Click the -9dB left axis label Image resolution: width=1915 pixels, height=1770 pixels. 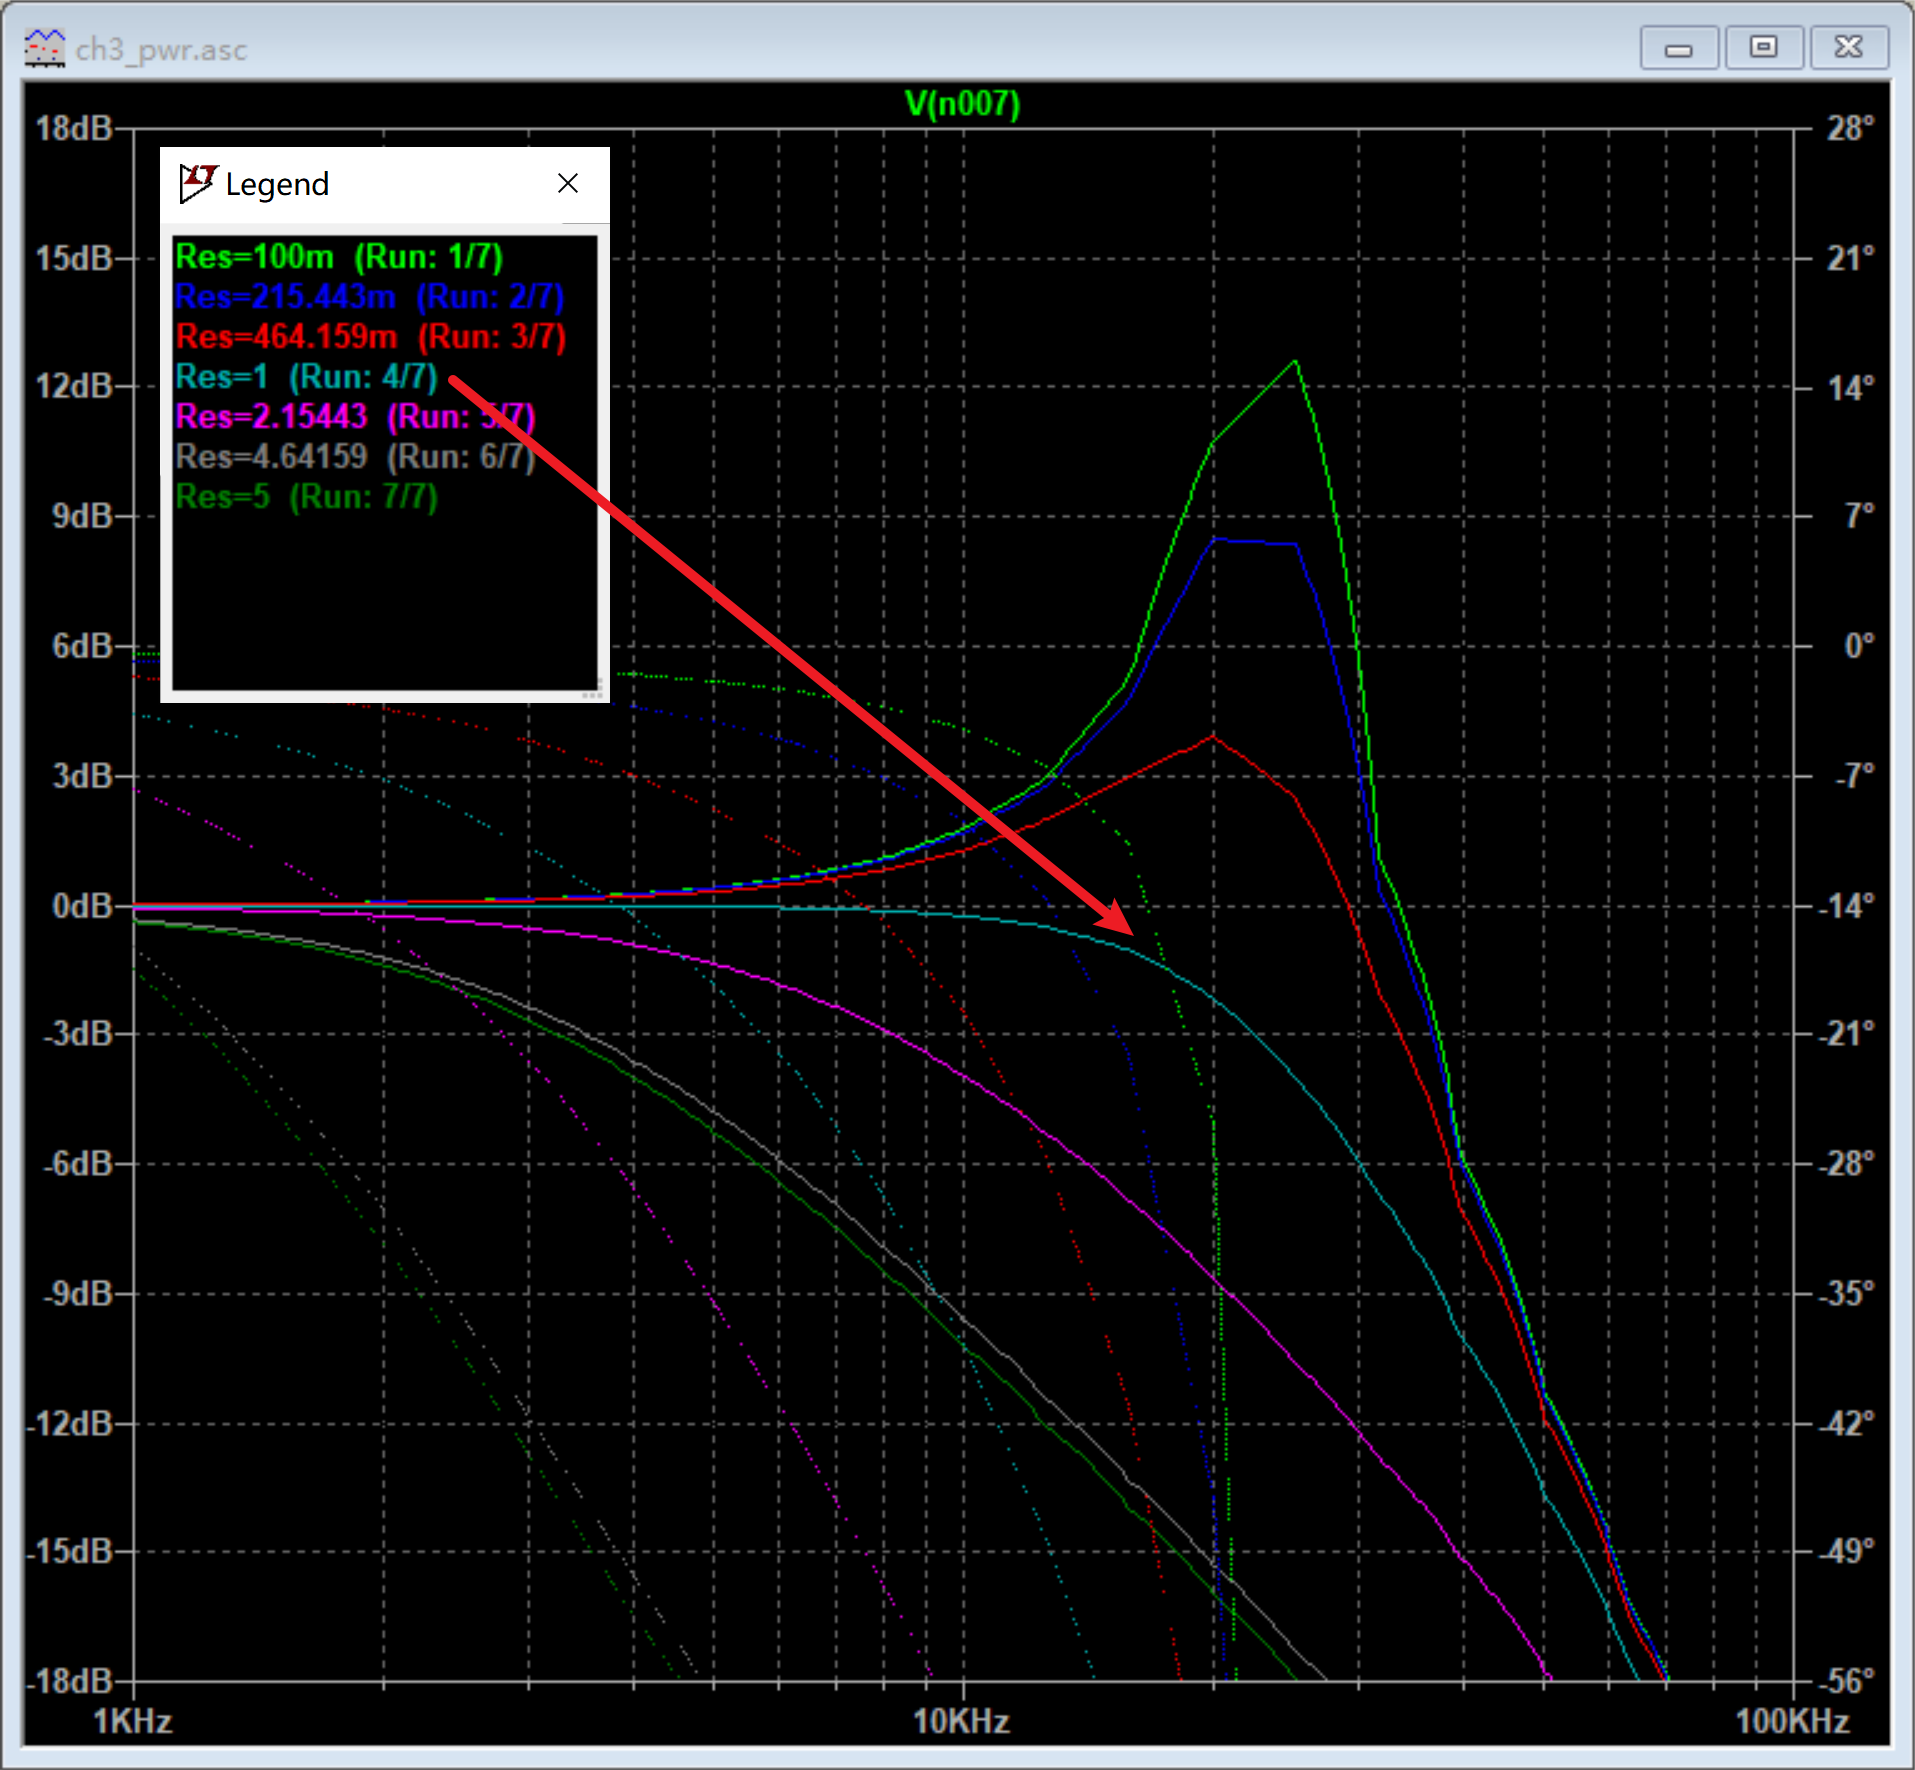(78, 1293)
